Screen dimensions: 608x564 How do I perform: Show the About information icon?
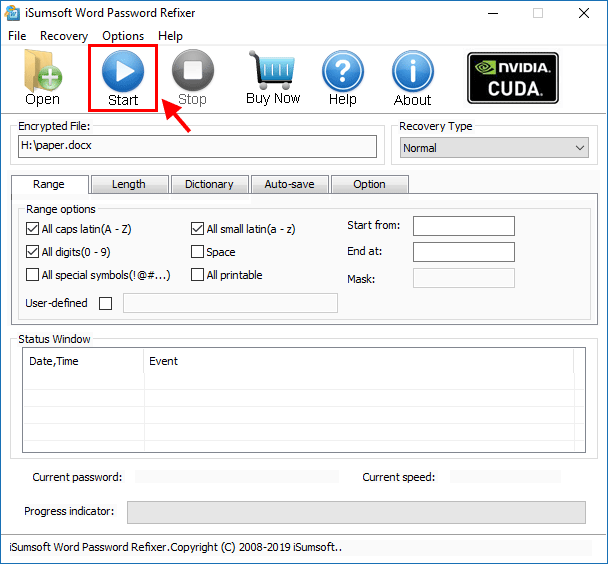click(x=413, y=78)
